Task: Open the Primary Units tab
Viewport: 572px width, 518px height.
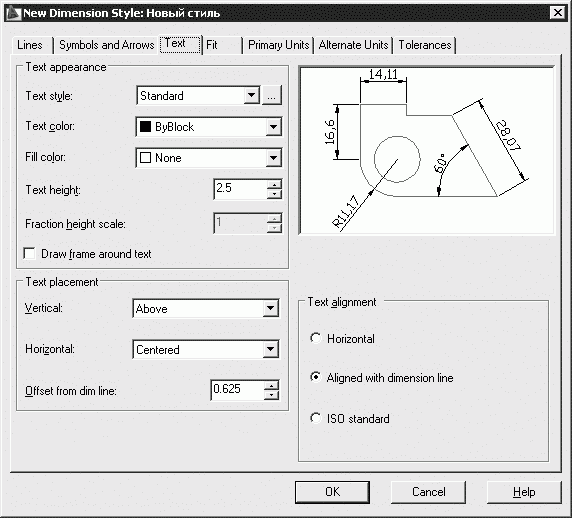Action: (278, 45)
